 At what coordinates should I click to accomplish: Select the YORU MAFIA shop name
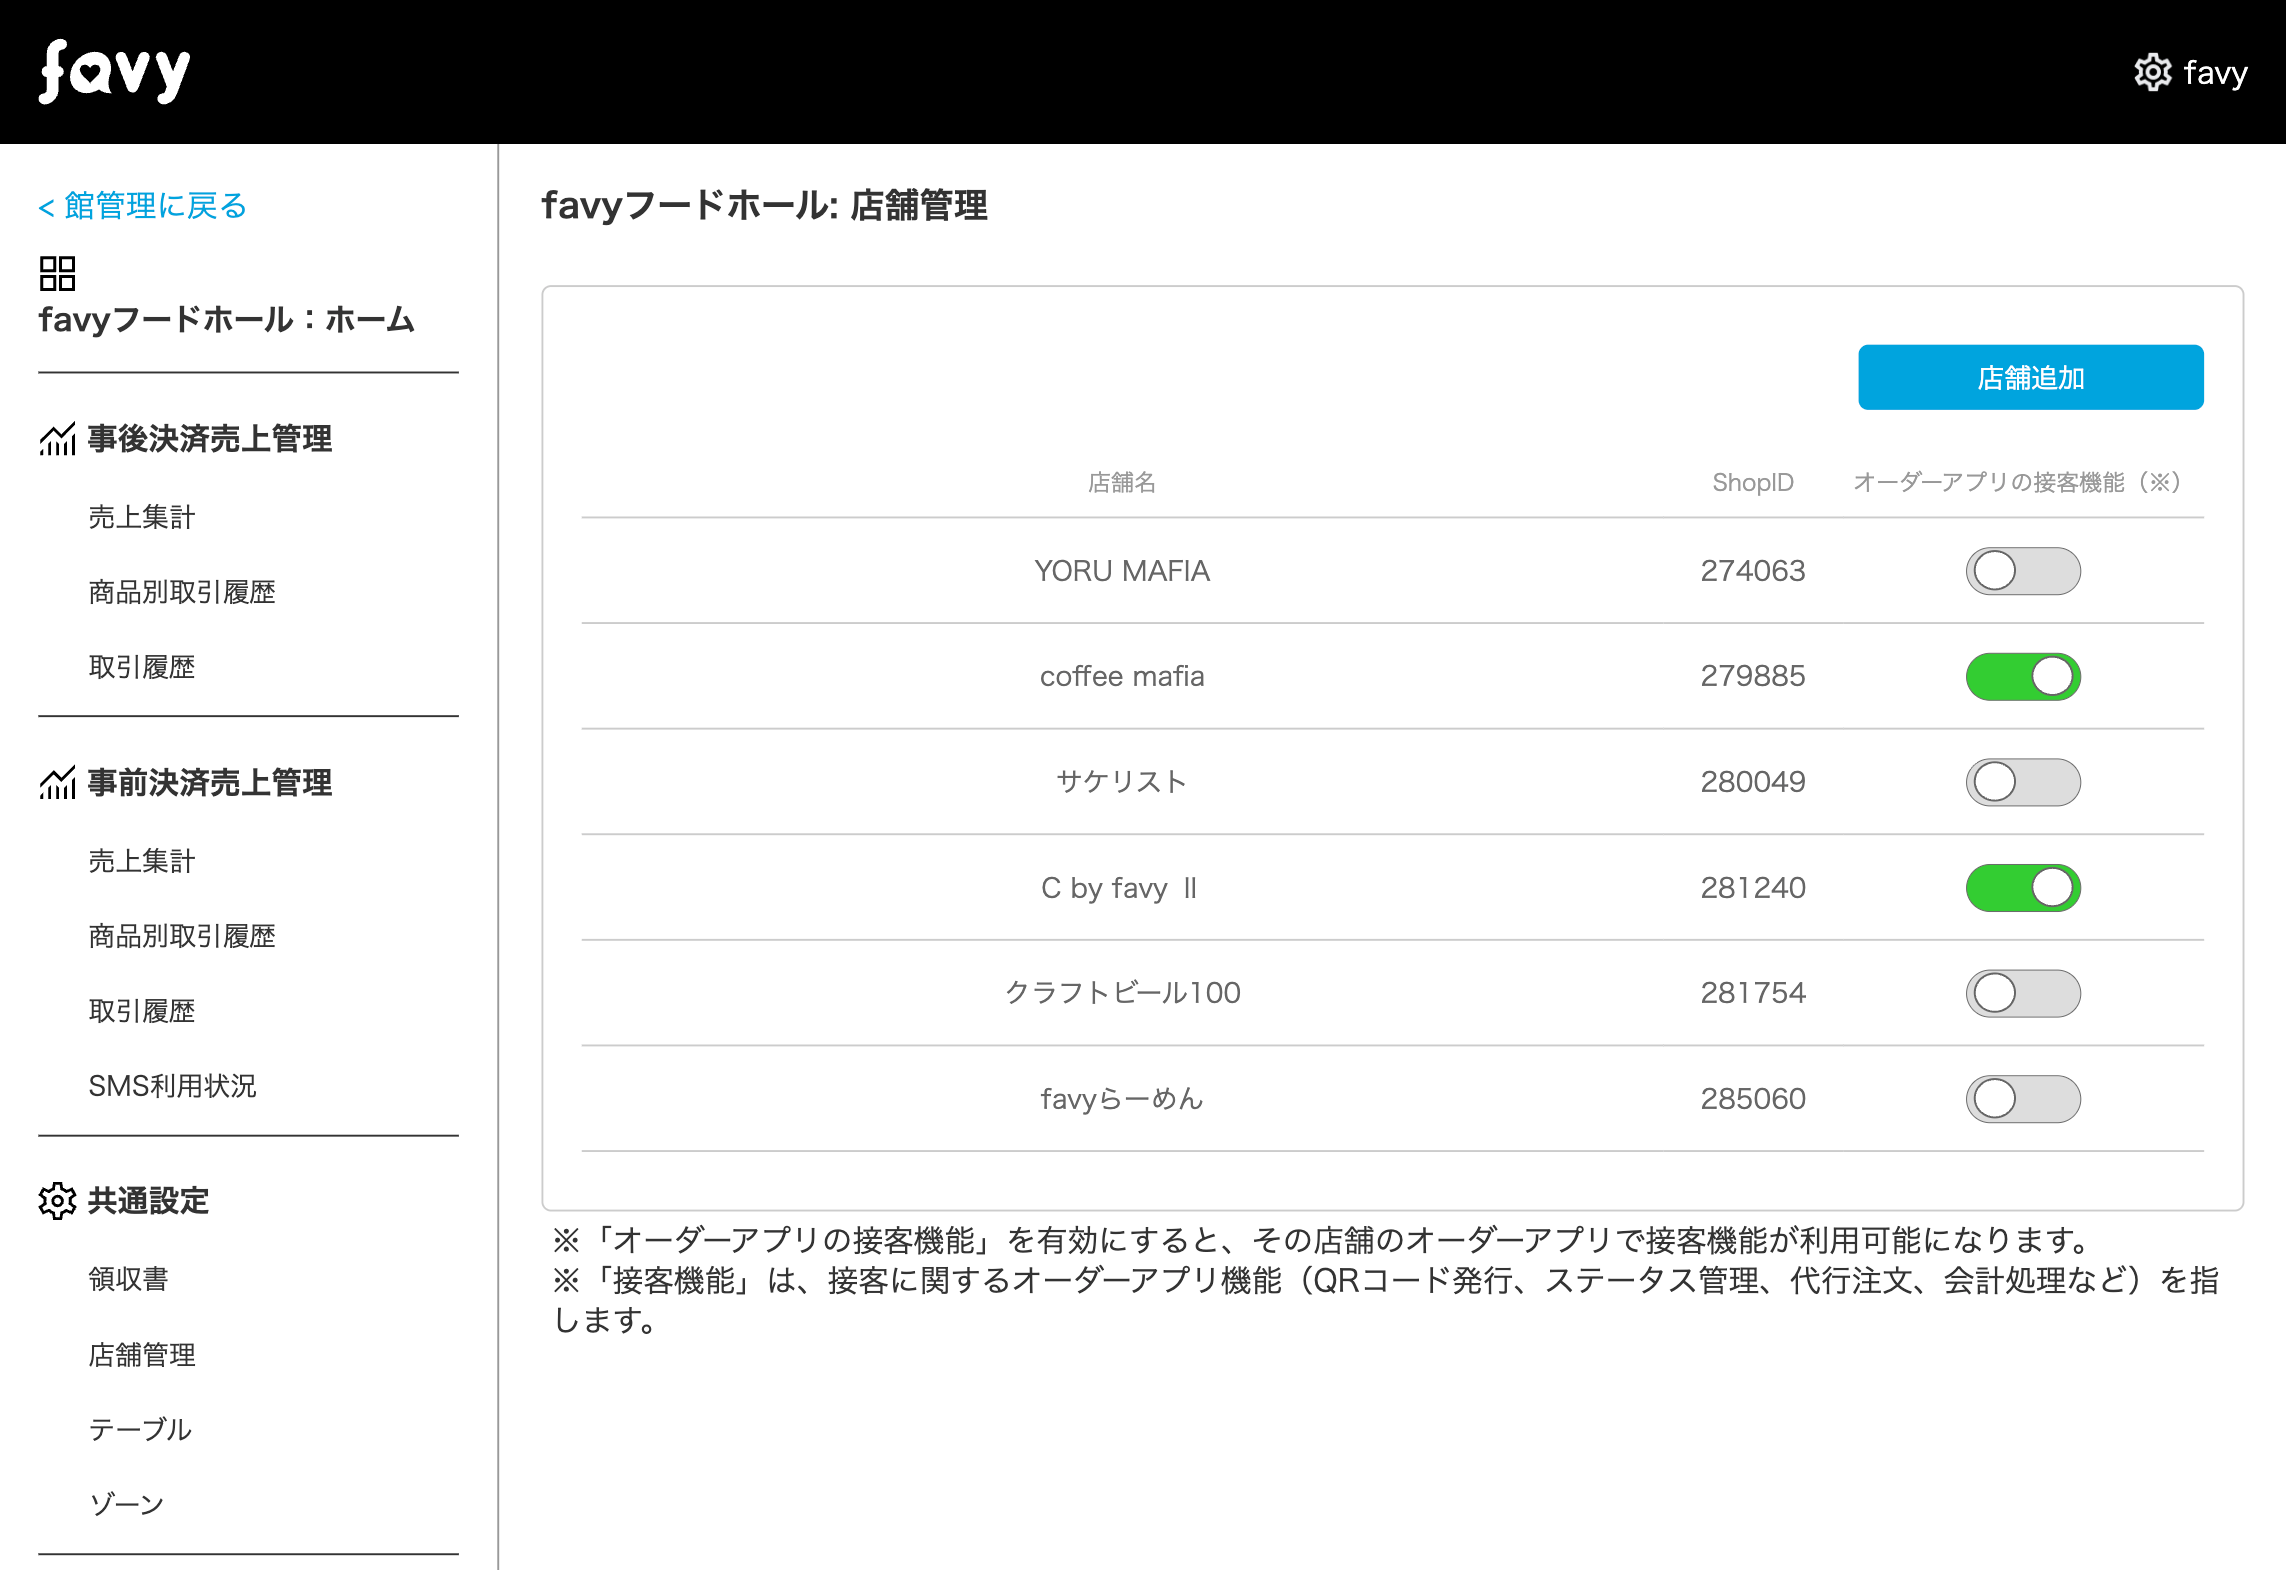(1122, 571)
